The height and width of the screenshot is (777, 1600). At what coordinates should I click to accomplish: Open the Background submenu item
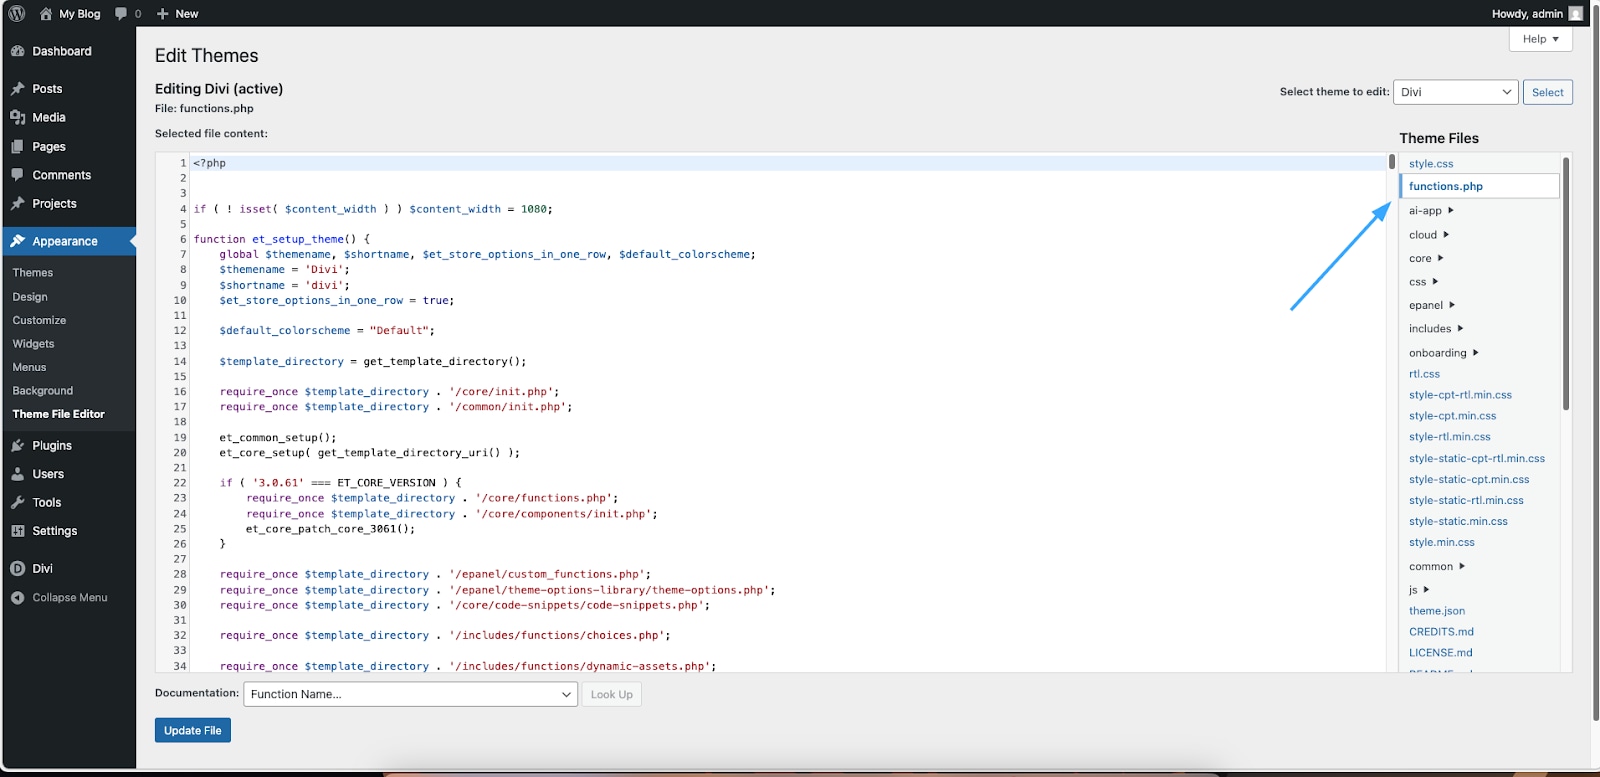coord(43,391)
